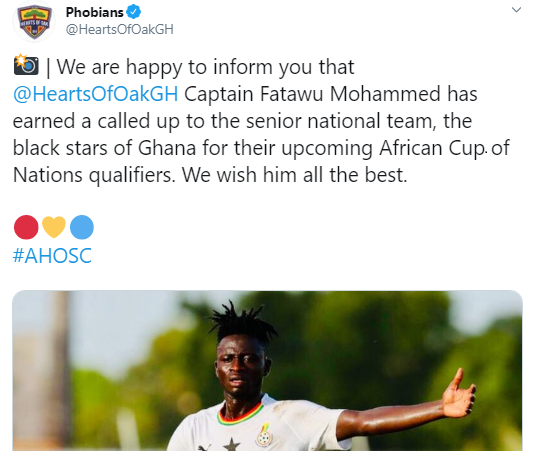Viewport: 537px width, 451px height.
Task: Open the #AHOSC hashtag
Action: pyautogui.click(x=52, y=255)
